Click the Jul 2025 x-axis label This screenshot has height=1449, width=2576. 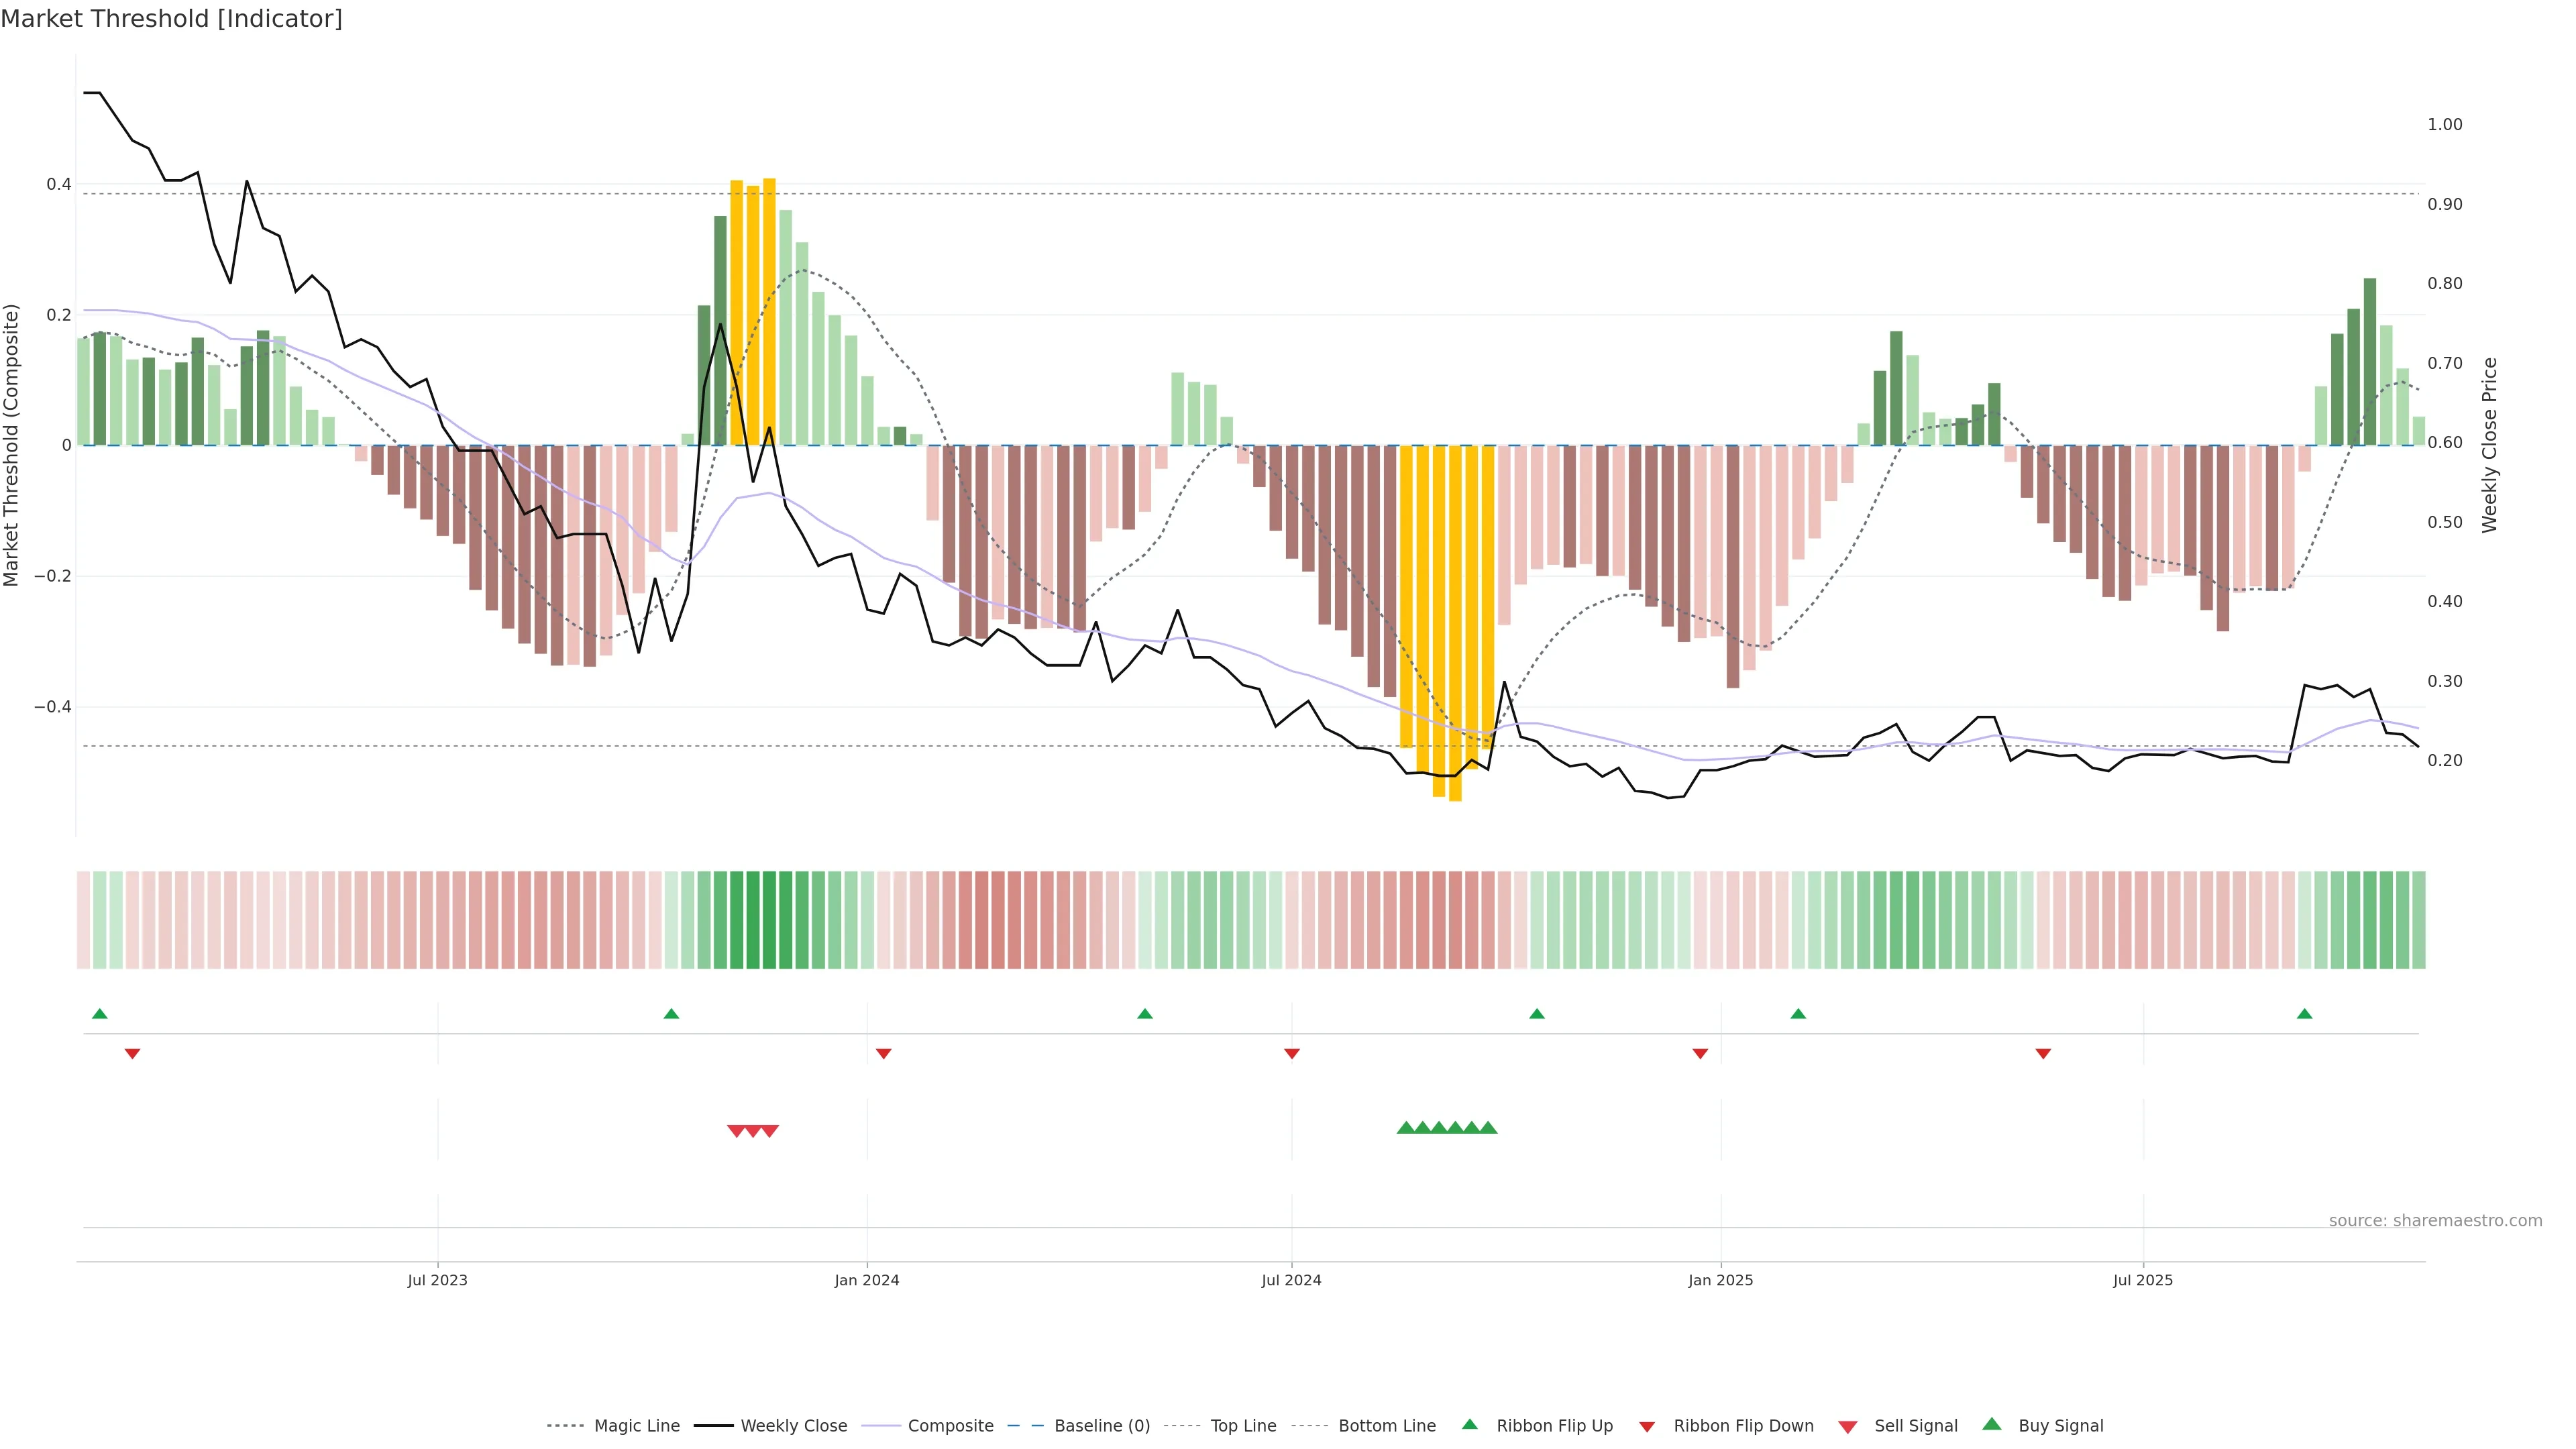tap(2143, 1280)
